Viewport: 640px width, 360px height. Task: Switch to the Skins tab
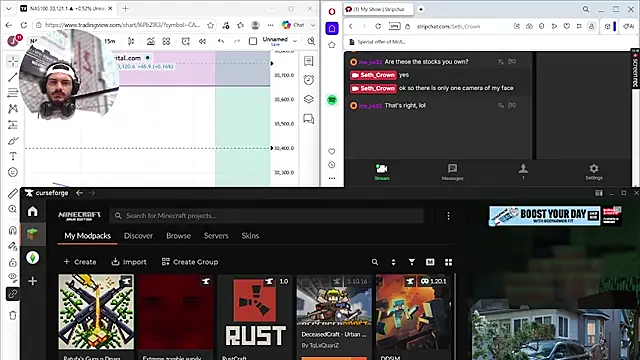pos(250,236)
